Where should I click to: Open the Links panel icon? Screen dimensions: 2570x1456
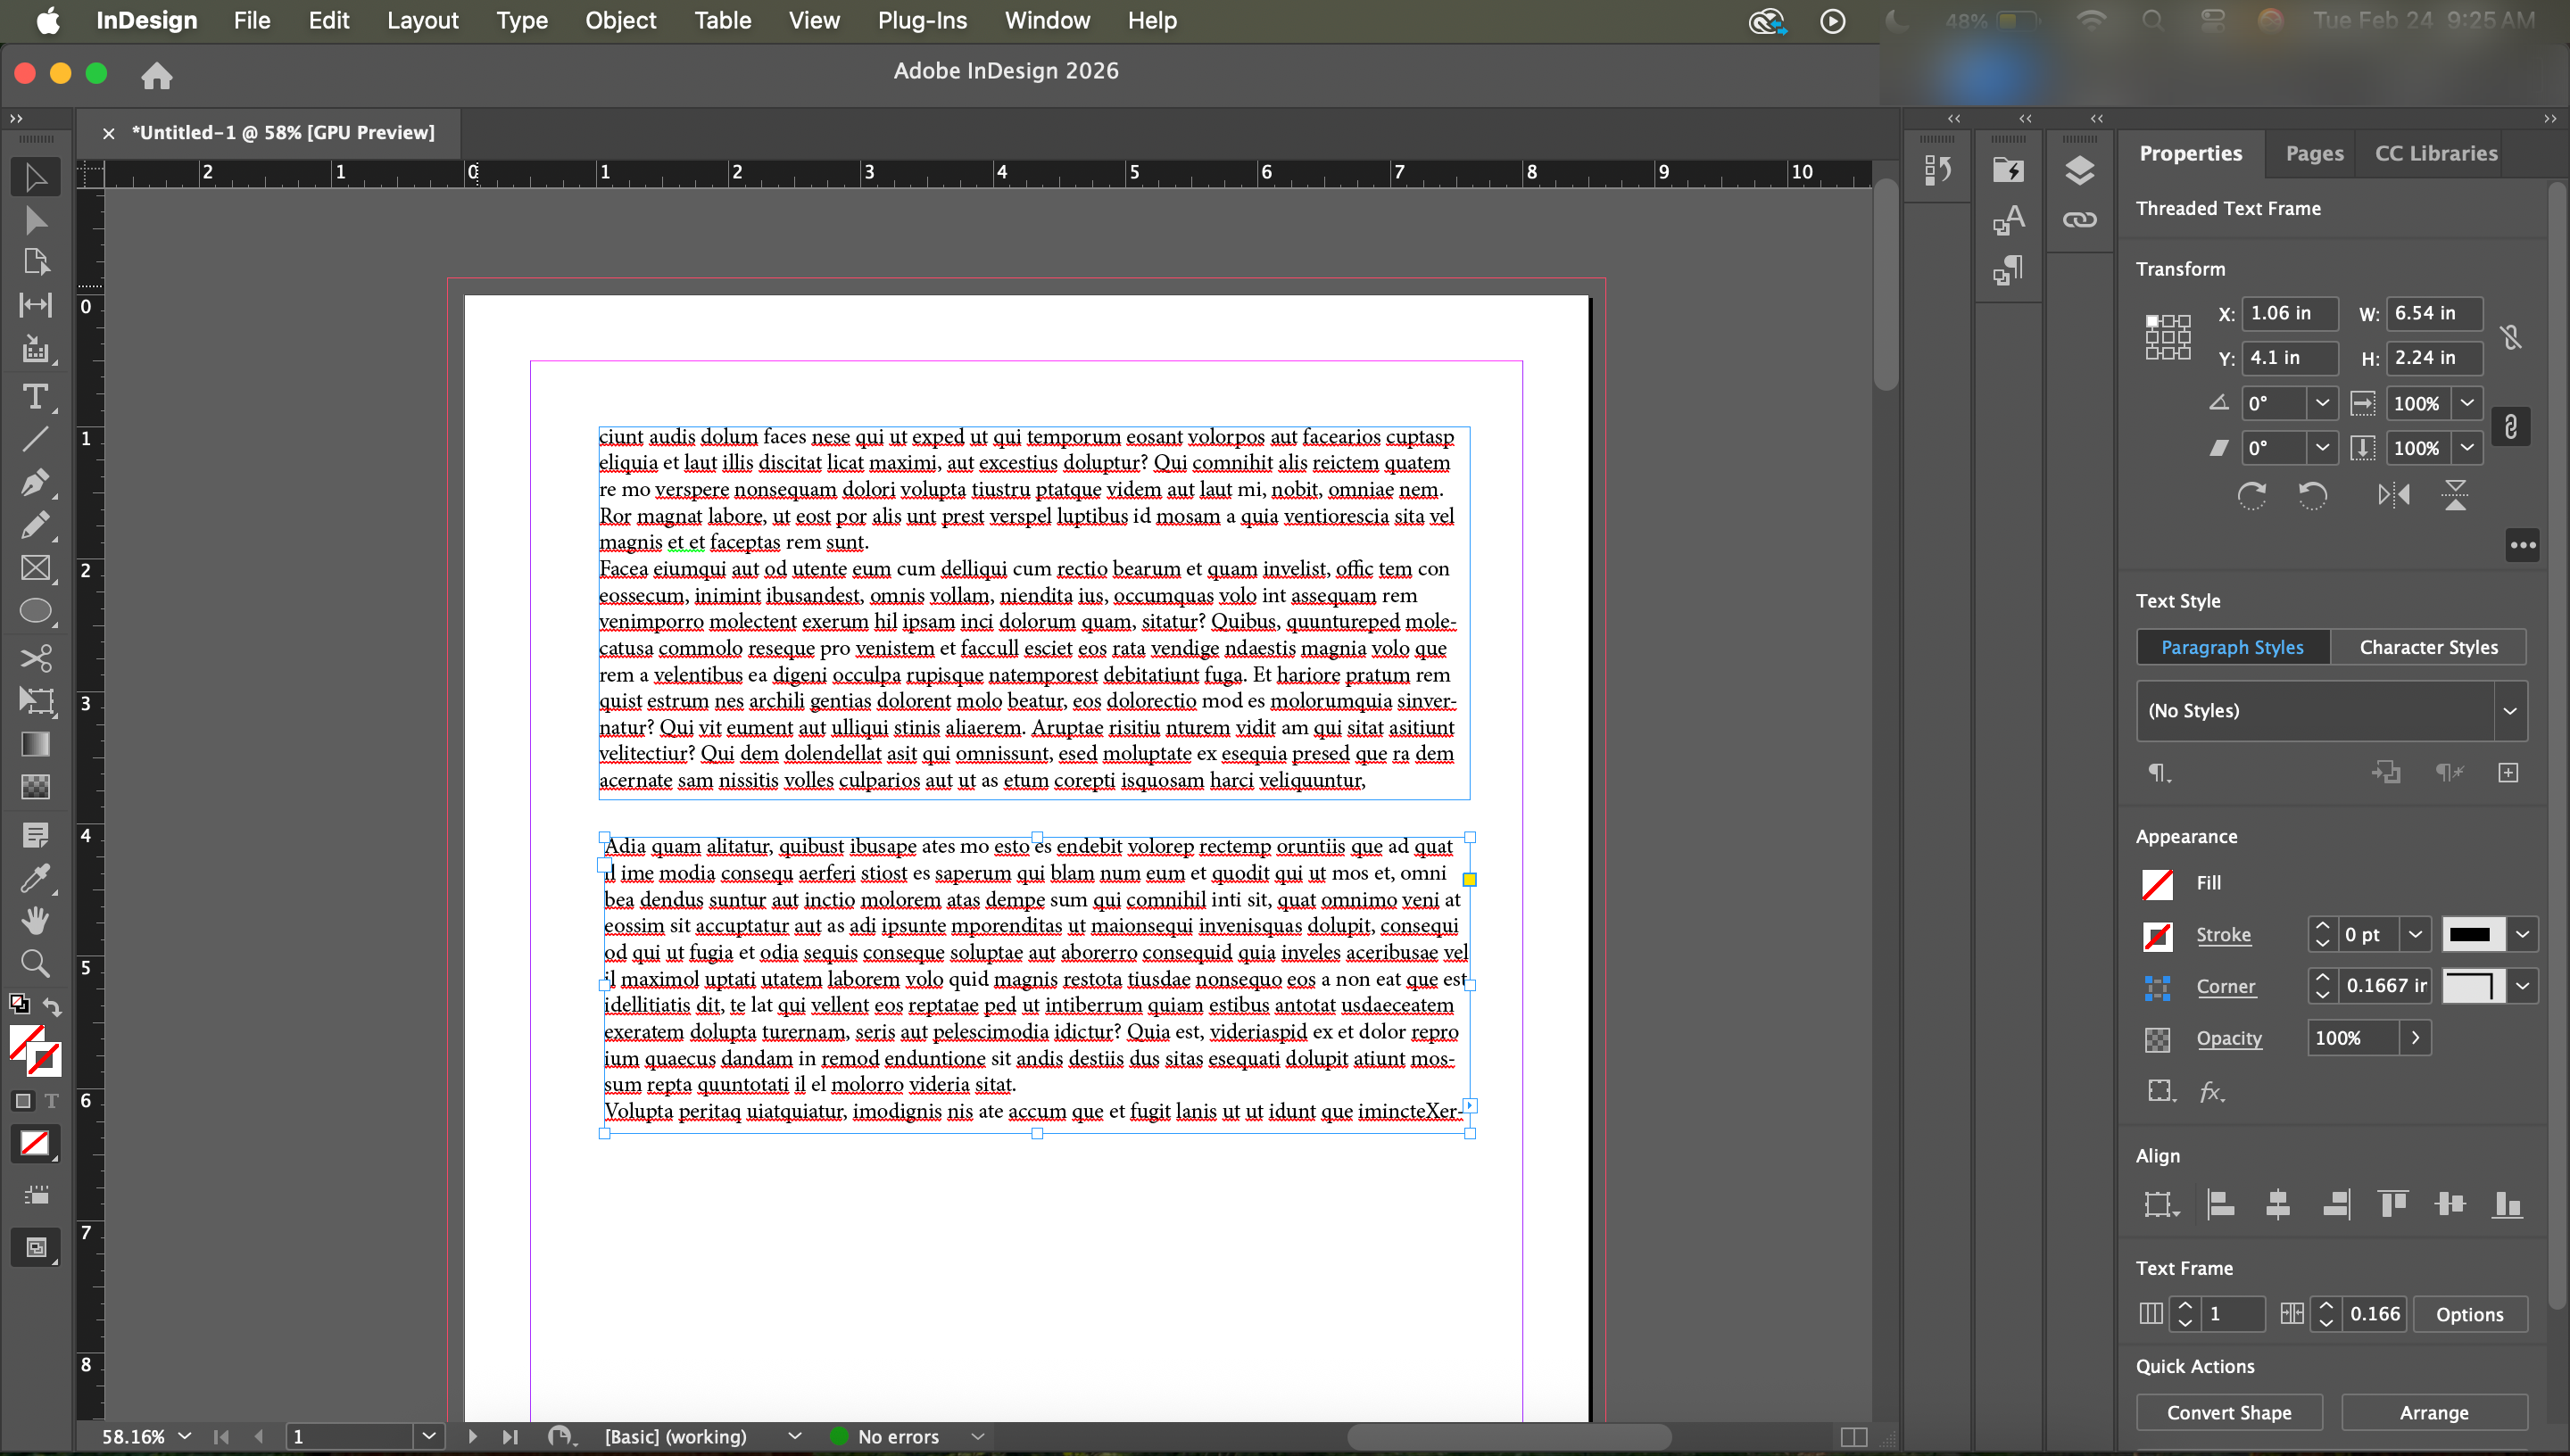coord(2079,220)
